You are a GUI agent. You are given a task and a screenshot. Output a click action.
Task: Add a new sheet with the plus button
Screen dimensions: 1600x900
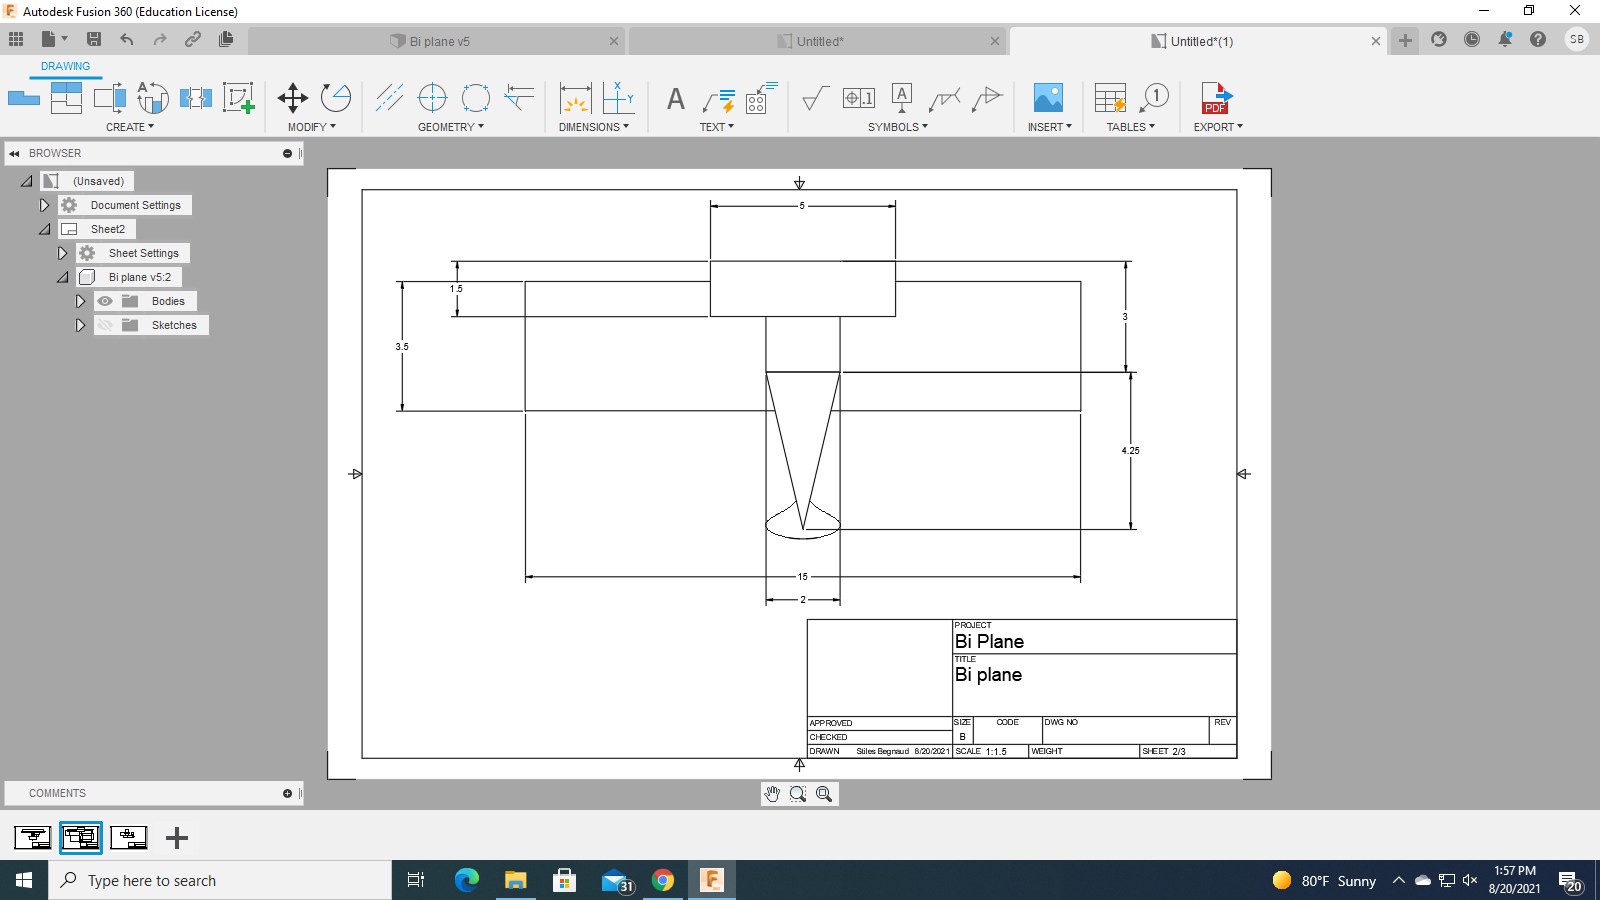176,838
